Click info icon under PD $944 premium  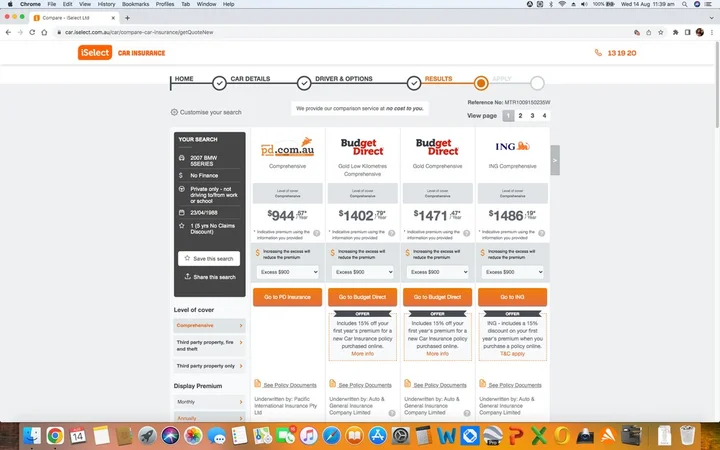pyautogui.click(x=316, y=233)
